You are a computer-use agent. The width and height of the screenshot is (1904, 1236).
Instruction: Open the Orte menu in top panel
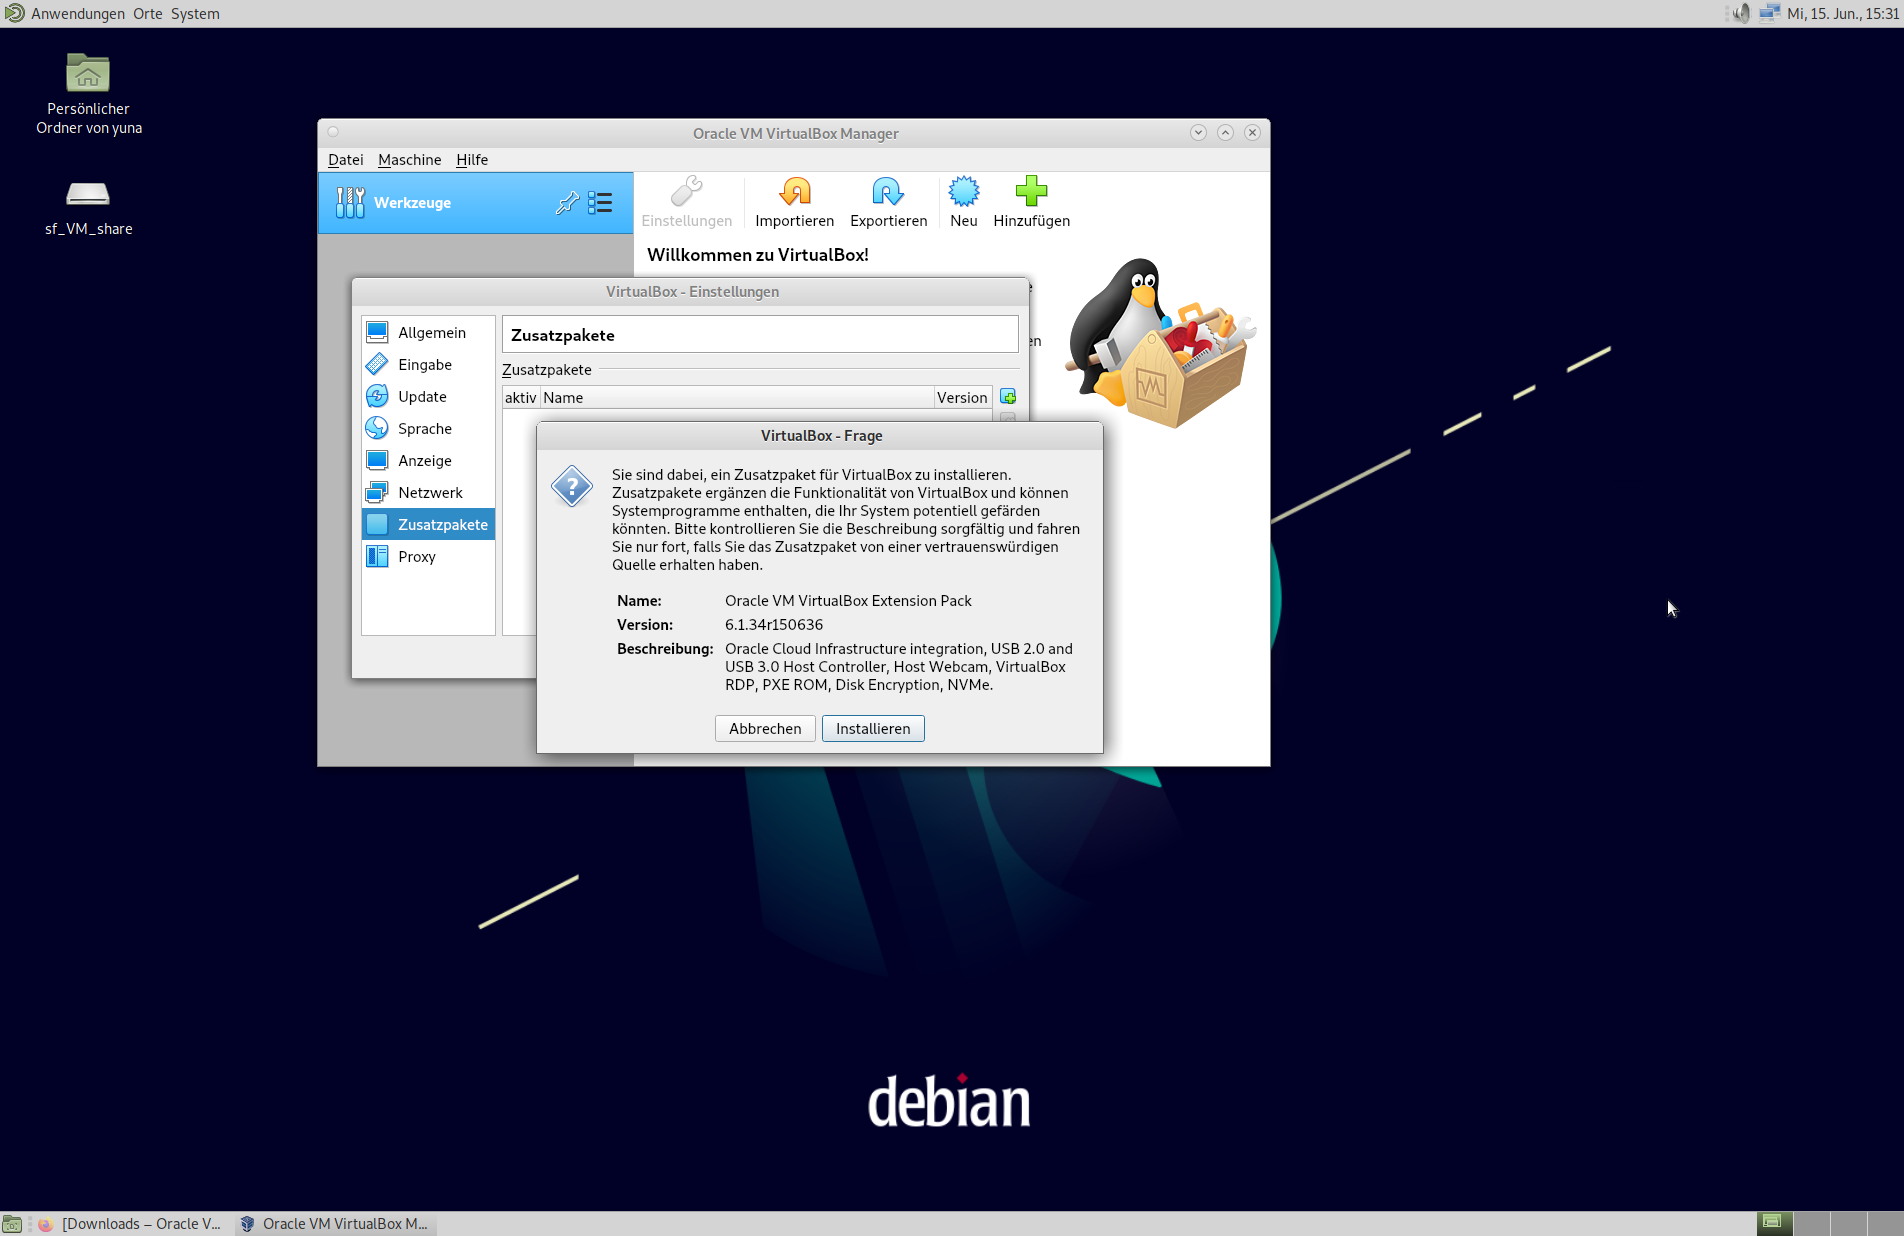(148, 14)
